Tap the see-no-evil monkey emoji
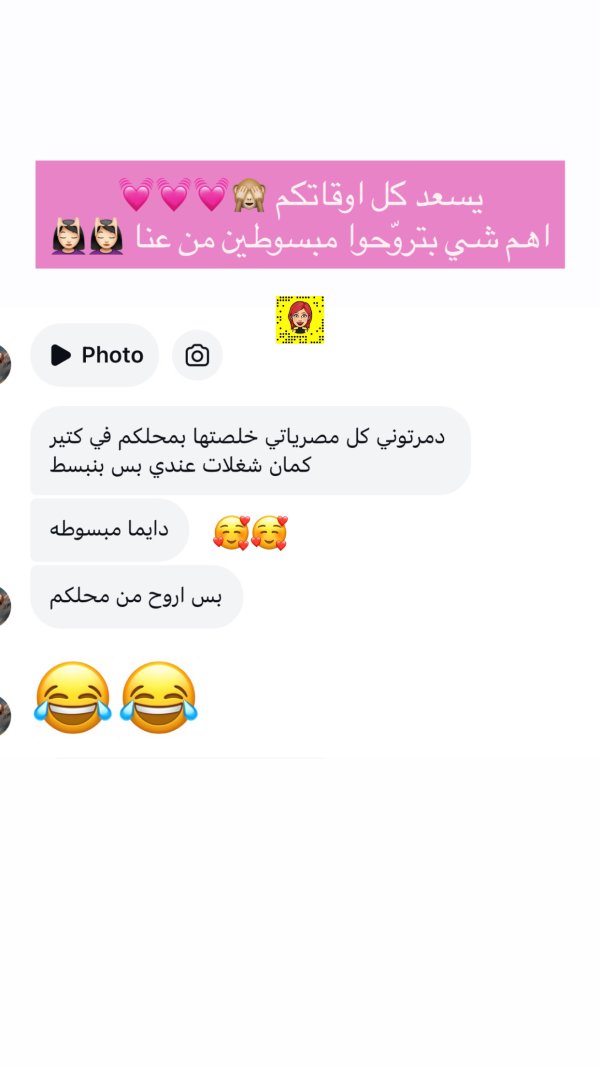600x1066 pixels. (249, 195)
